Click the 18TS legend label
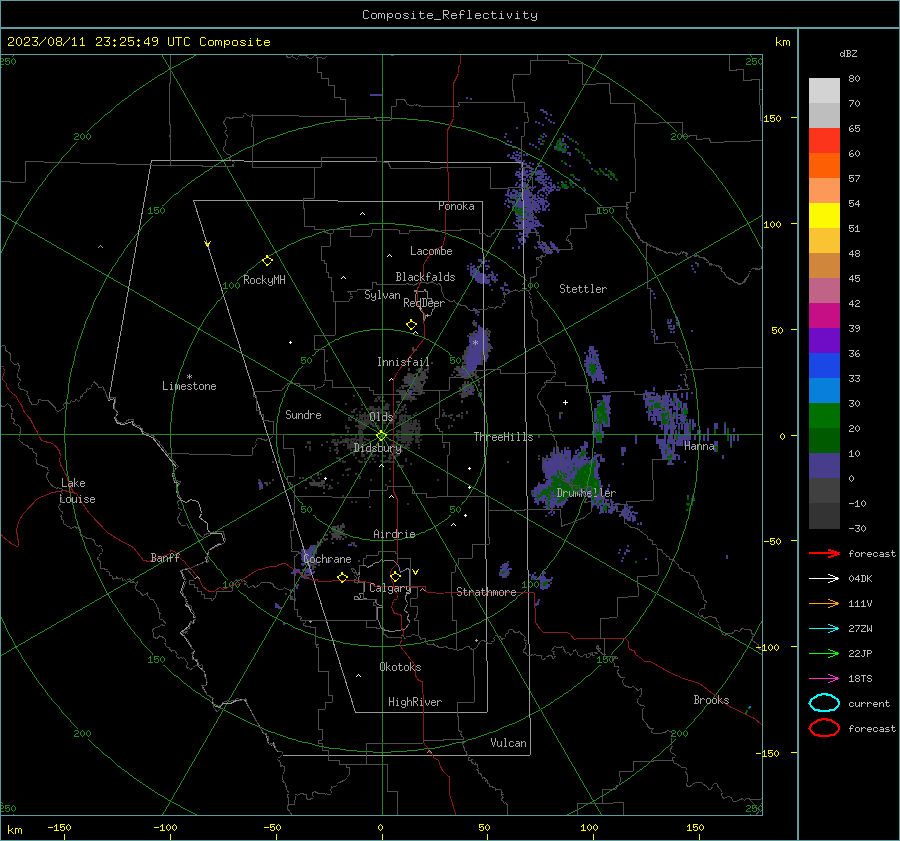 coord(860,679)
